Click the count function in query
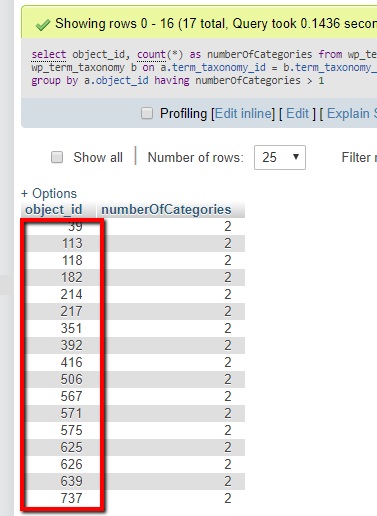Image resolution: width=377 pixels, height=516 pixels. [151, 54]
